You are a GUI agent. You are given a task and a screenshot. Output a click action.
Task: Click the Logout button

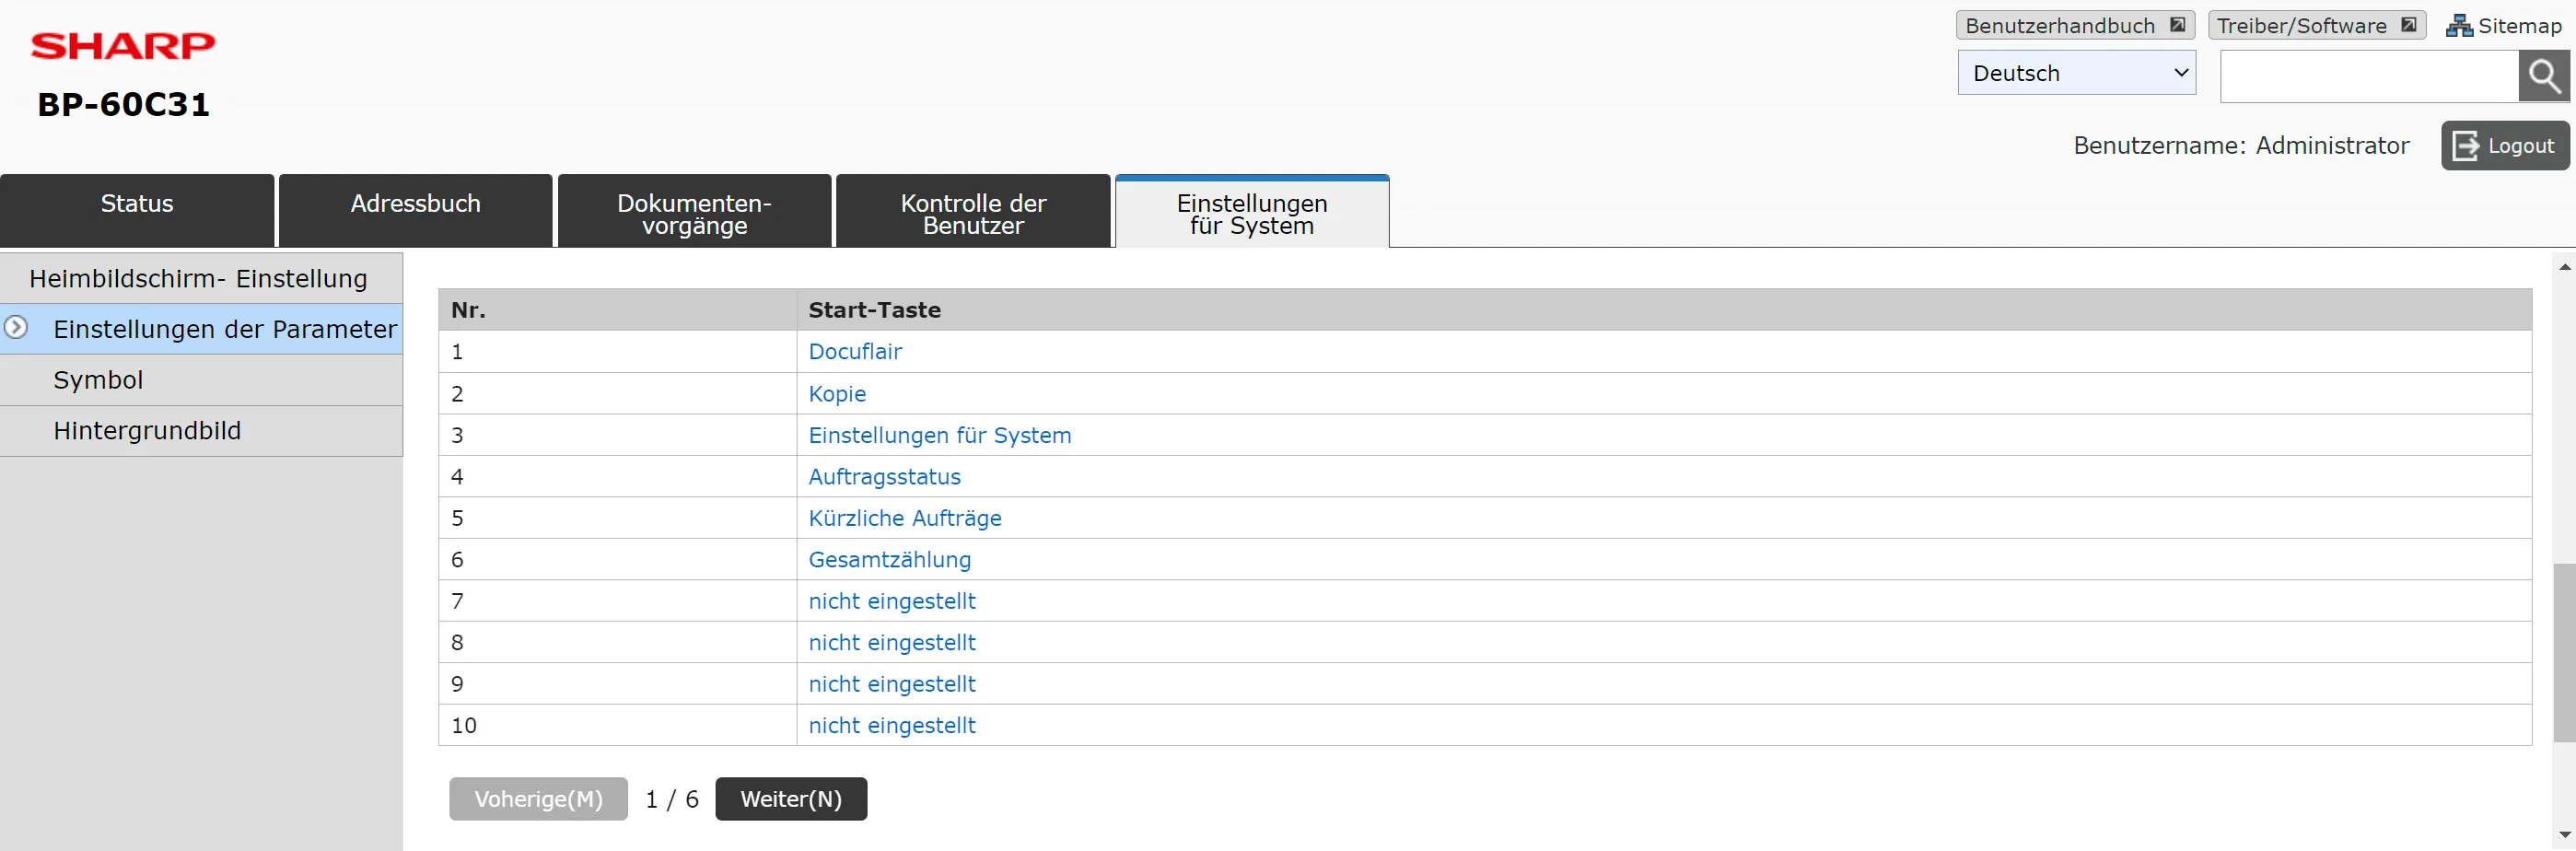(2504, 146)
